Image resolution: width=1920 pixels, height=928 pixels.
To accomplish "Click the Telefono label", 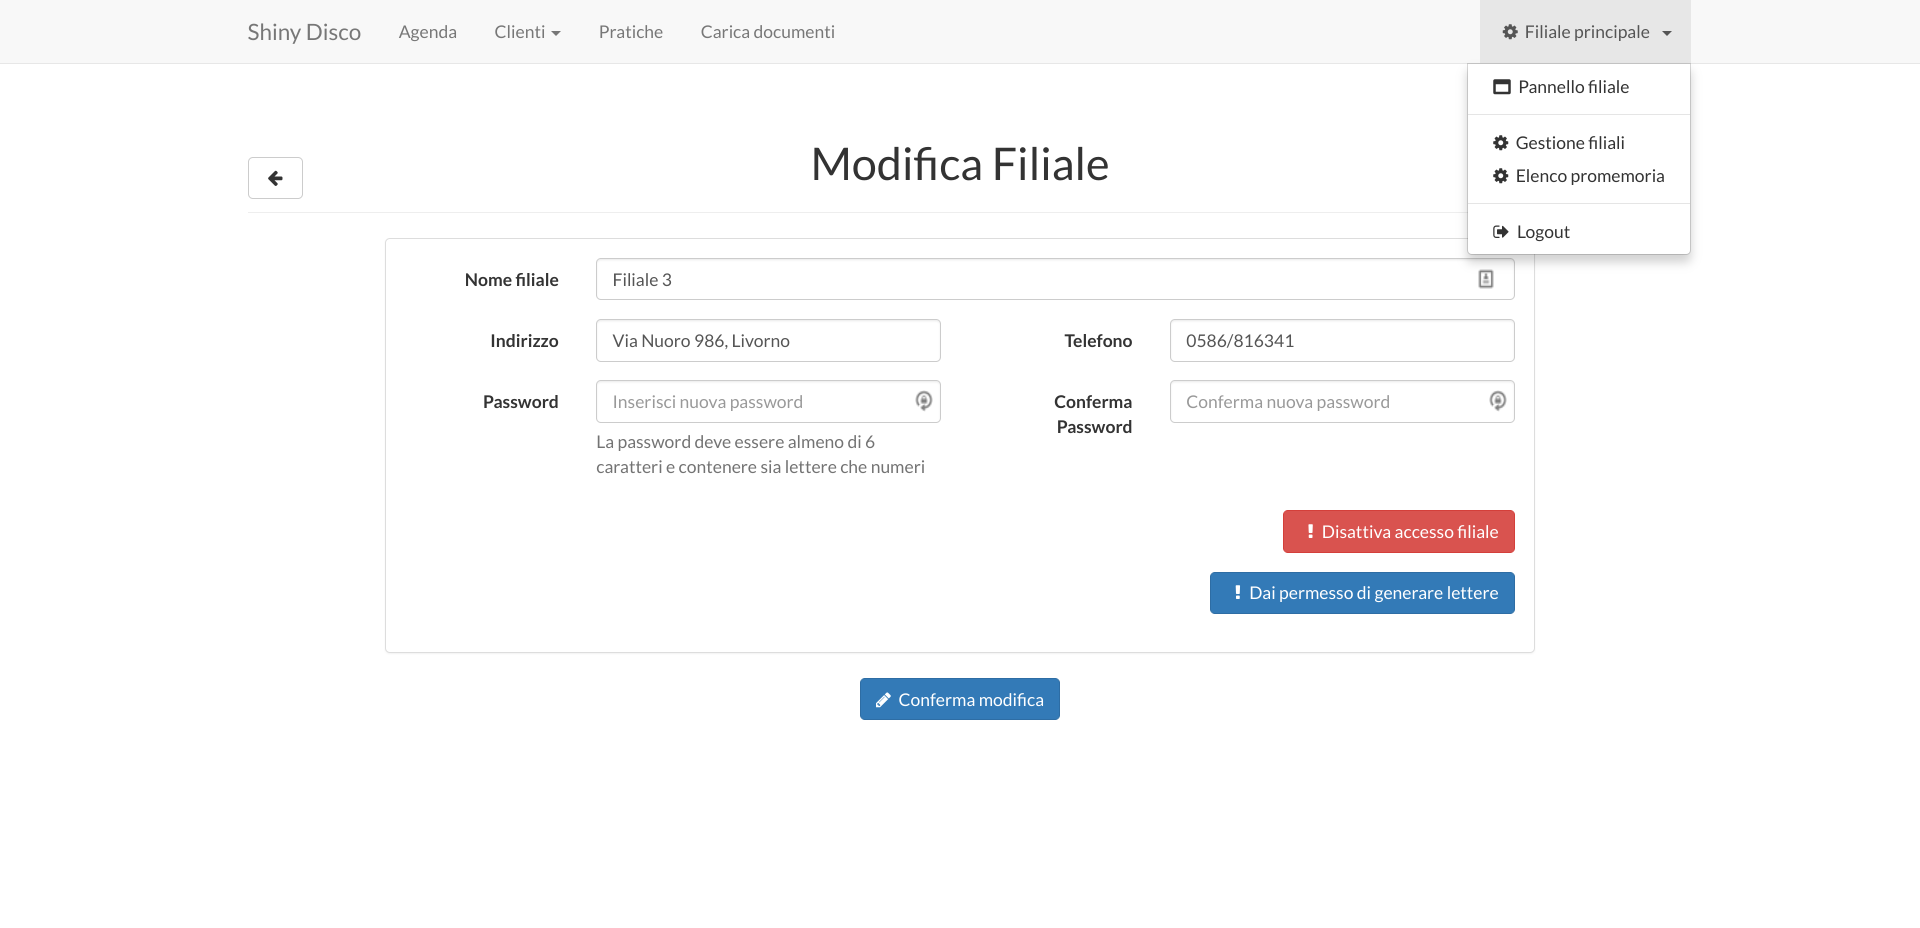I will point(1098,341).
